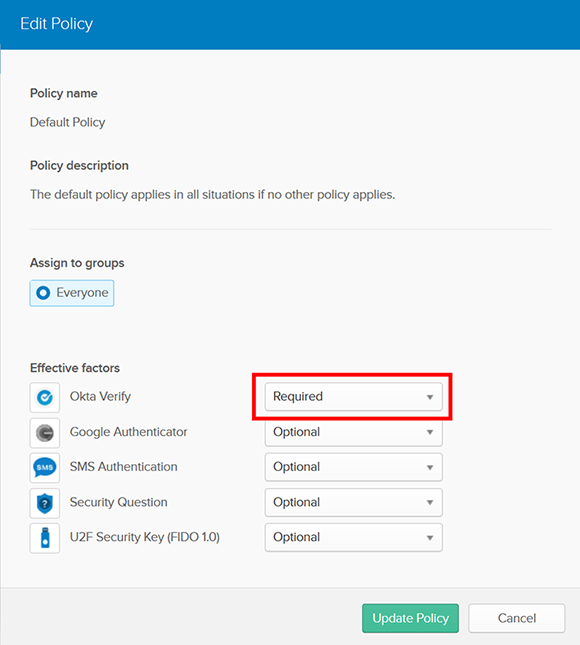580x645 pixels.
Task: Open the Okta Verify Required dropdown
Action: pyautogui.click(x=353, y=397)
